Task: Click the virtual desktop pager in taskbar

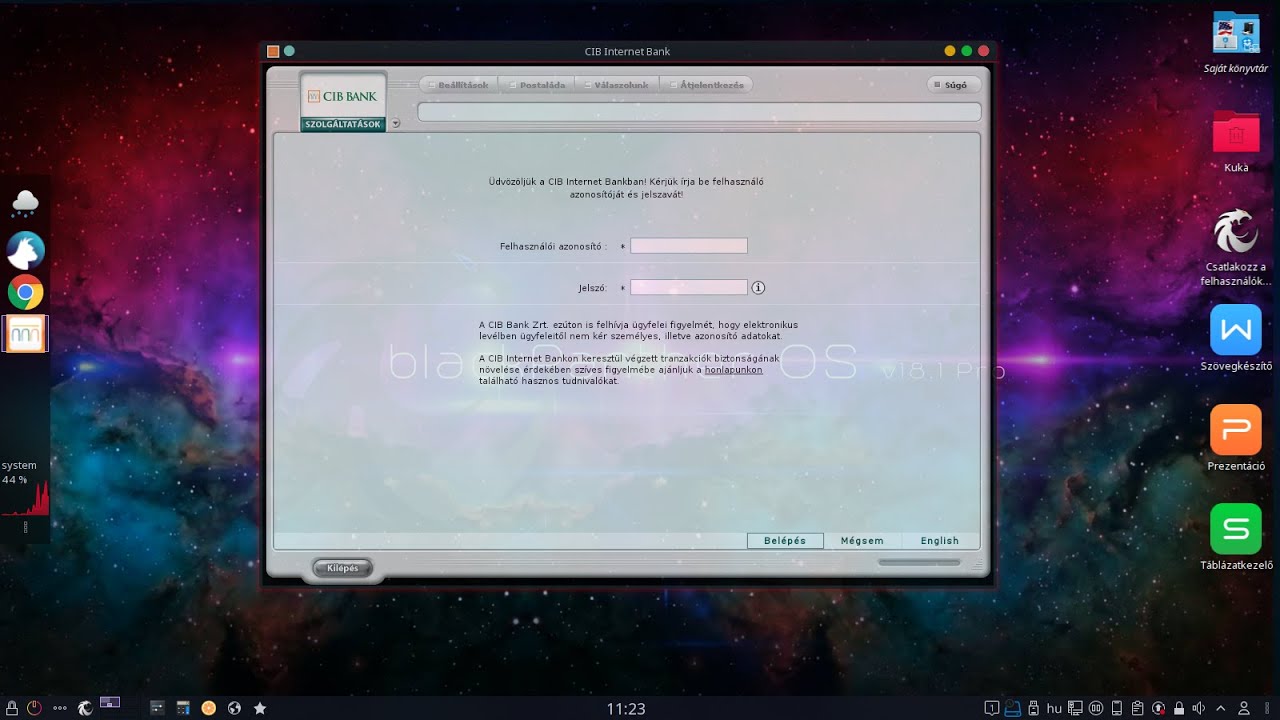Action: pyautogui.click(x=110, y=703)
